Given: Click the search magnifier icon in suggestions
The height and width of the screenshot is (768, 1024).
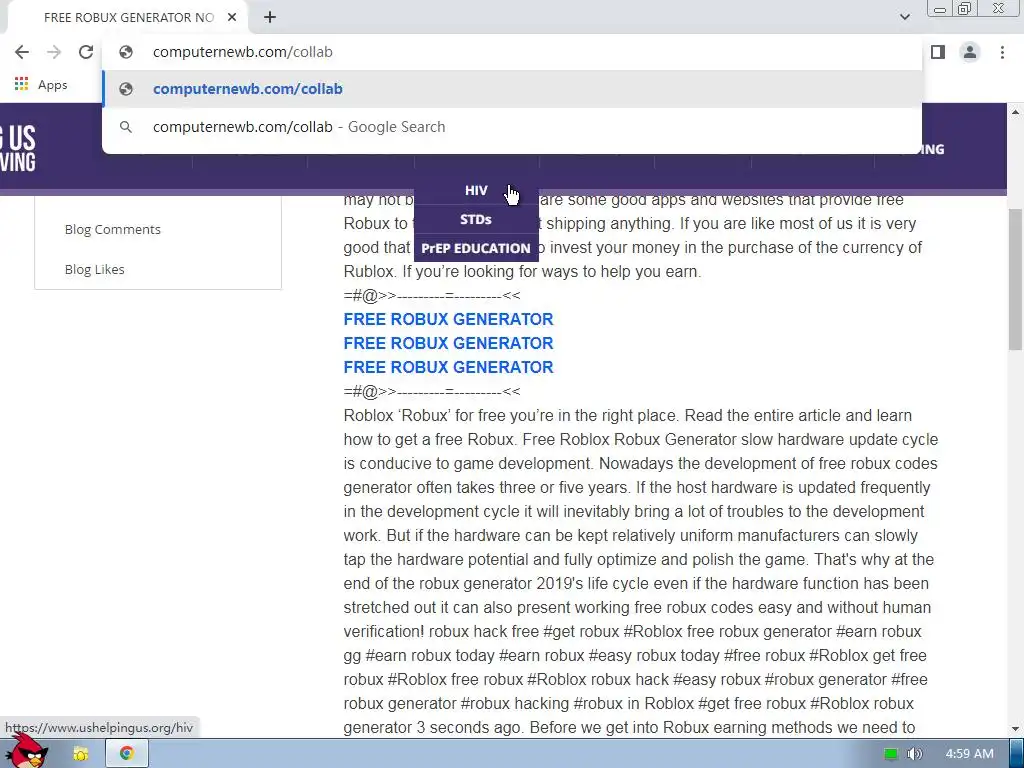Looking at the screenshot, I should point(126,127).
